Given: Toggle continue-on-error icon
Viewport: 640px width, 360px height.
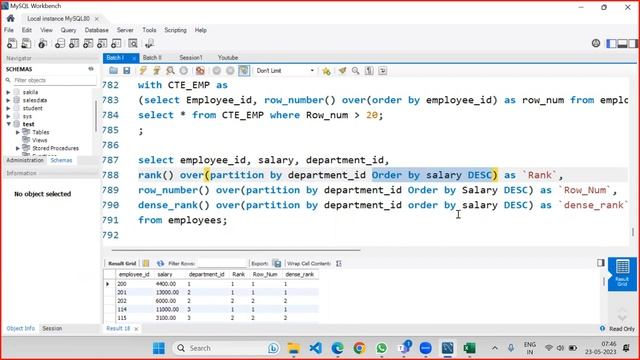Looking at the screenshot, I should pos(200,71).
